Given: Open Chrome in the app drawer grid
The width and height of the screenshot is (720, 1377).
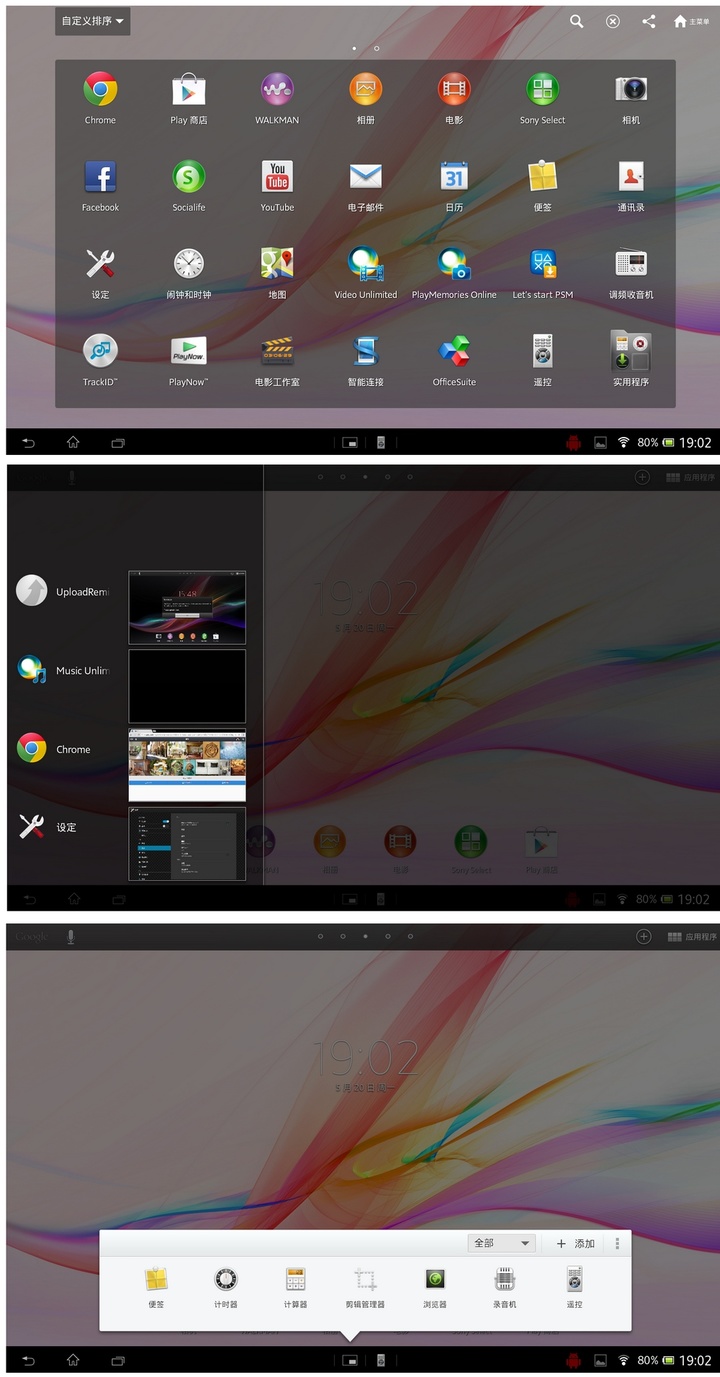Looking at the screenshot, I should point(100,97).
